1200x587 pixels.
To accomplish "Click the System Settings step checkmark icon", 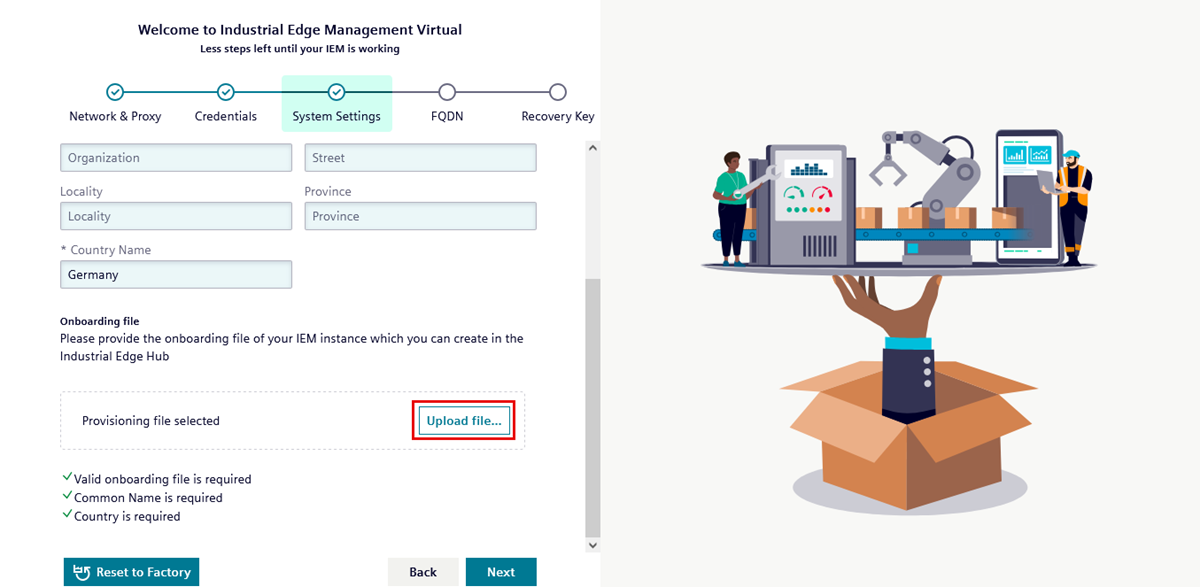I will tap(337, 89).
